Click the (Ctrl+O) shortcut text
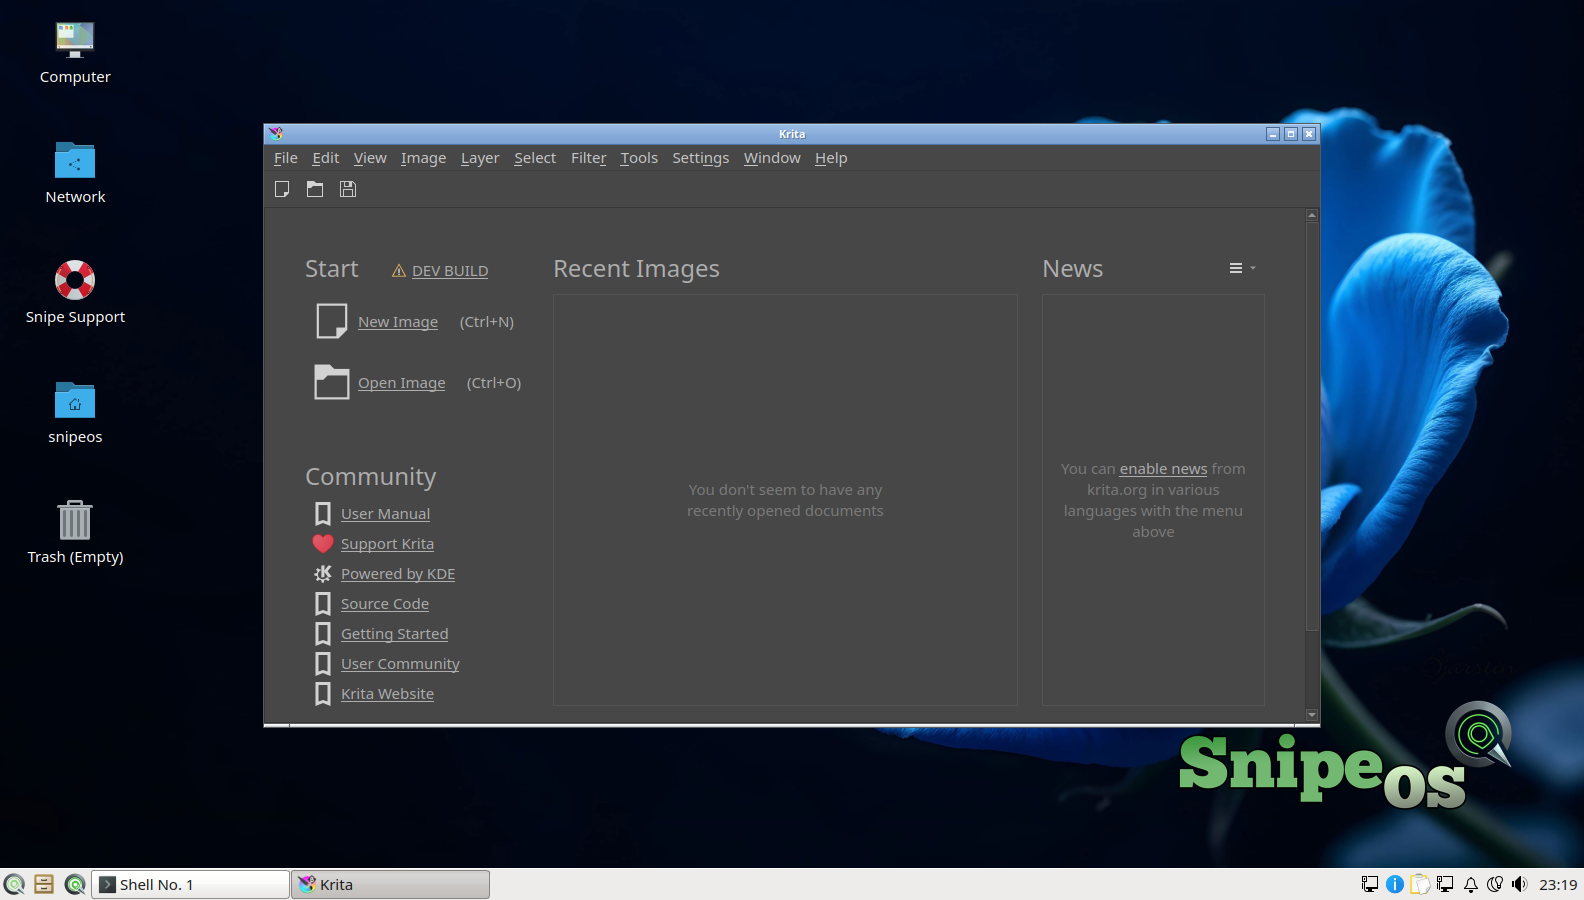The image size is (1584, 900). [494, 383]
